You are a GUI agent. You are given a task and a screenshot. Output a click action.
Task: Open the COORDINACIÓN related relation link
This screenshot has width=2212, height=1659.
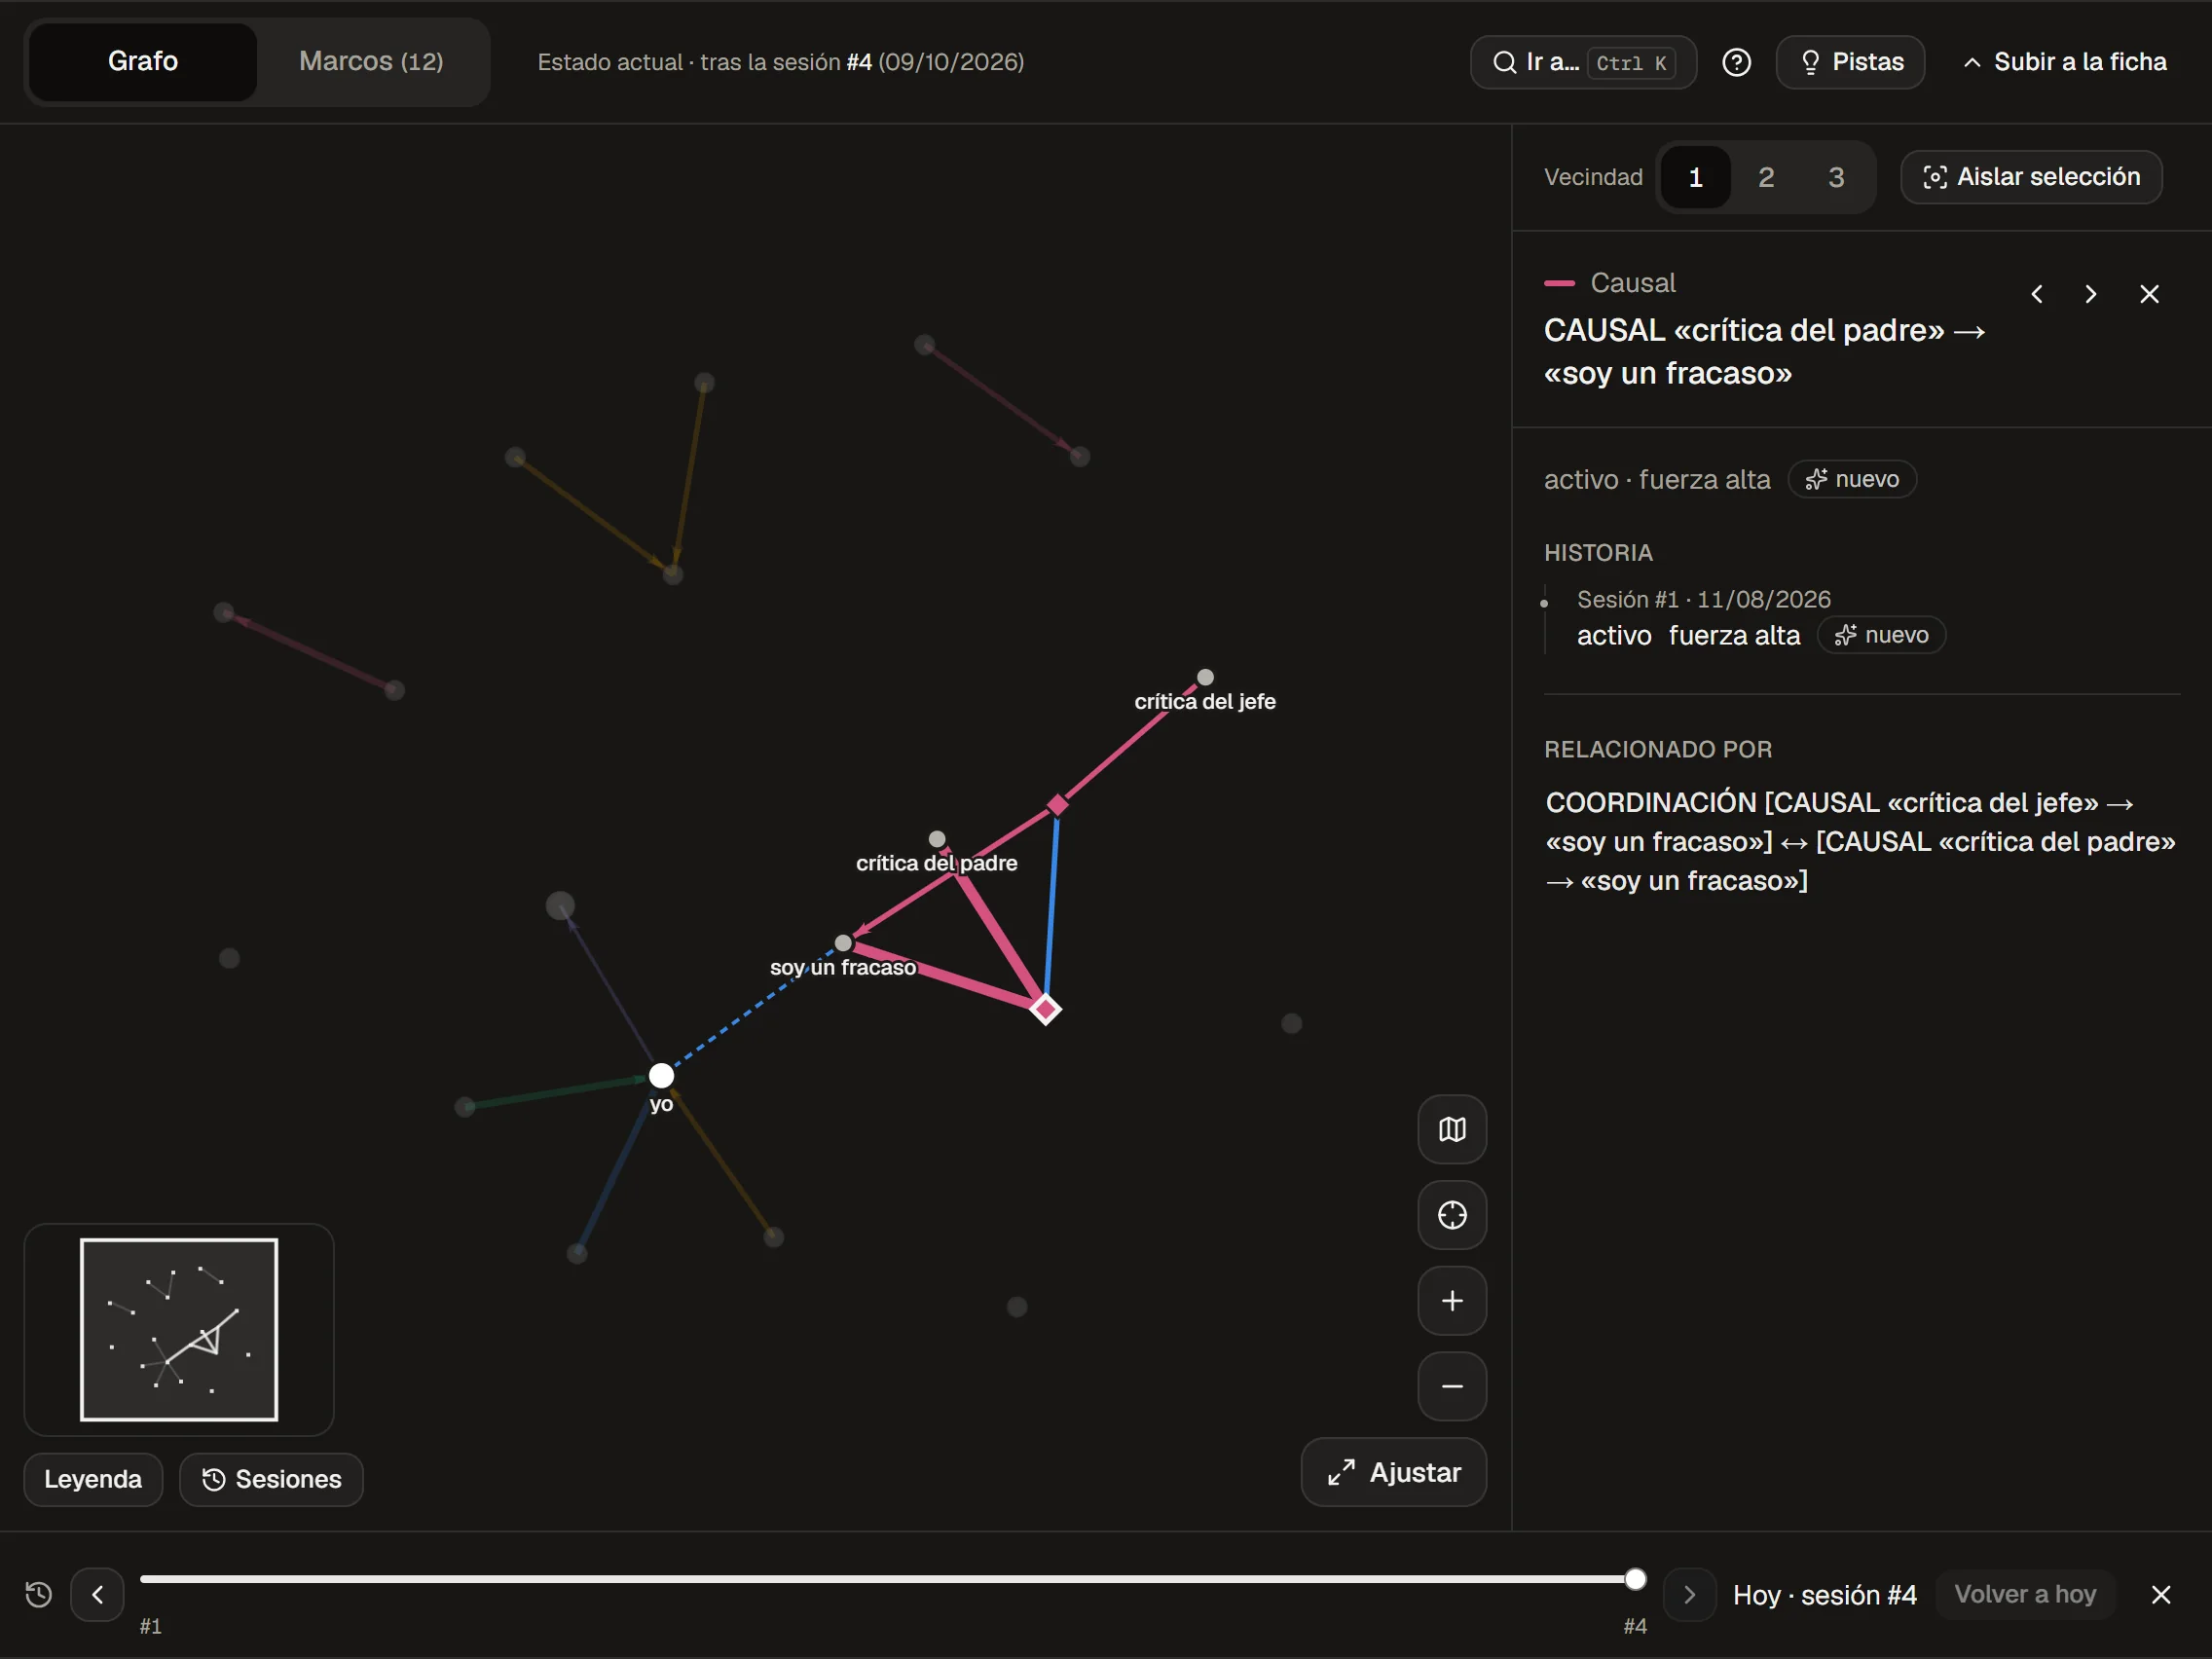click(1860, 841)
